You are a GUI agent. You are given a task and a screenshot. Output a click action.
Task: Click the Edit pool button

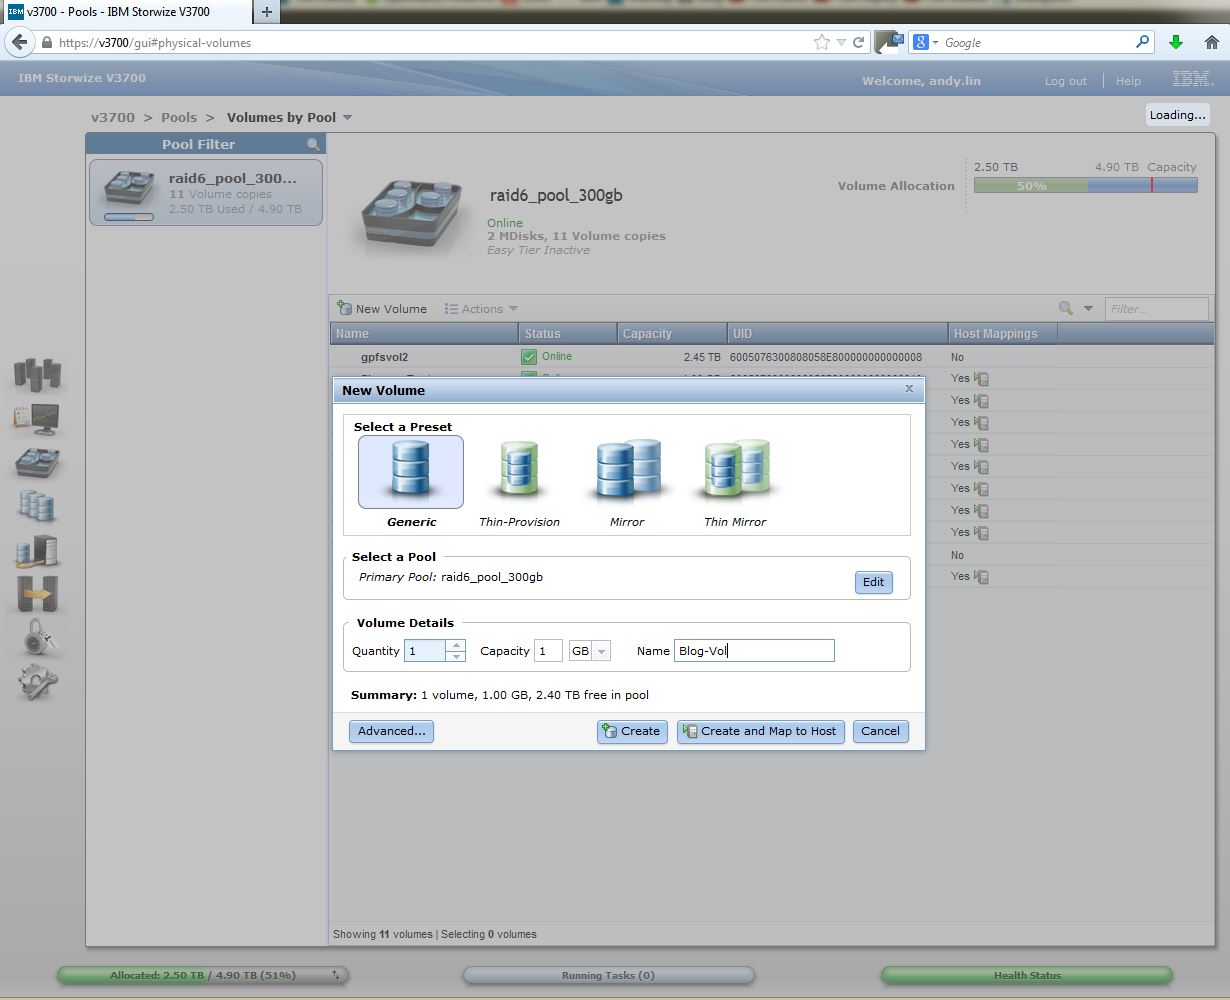[873, 582]
